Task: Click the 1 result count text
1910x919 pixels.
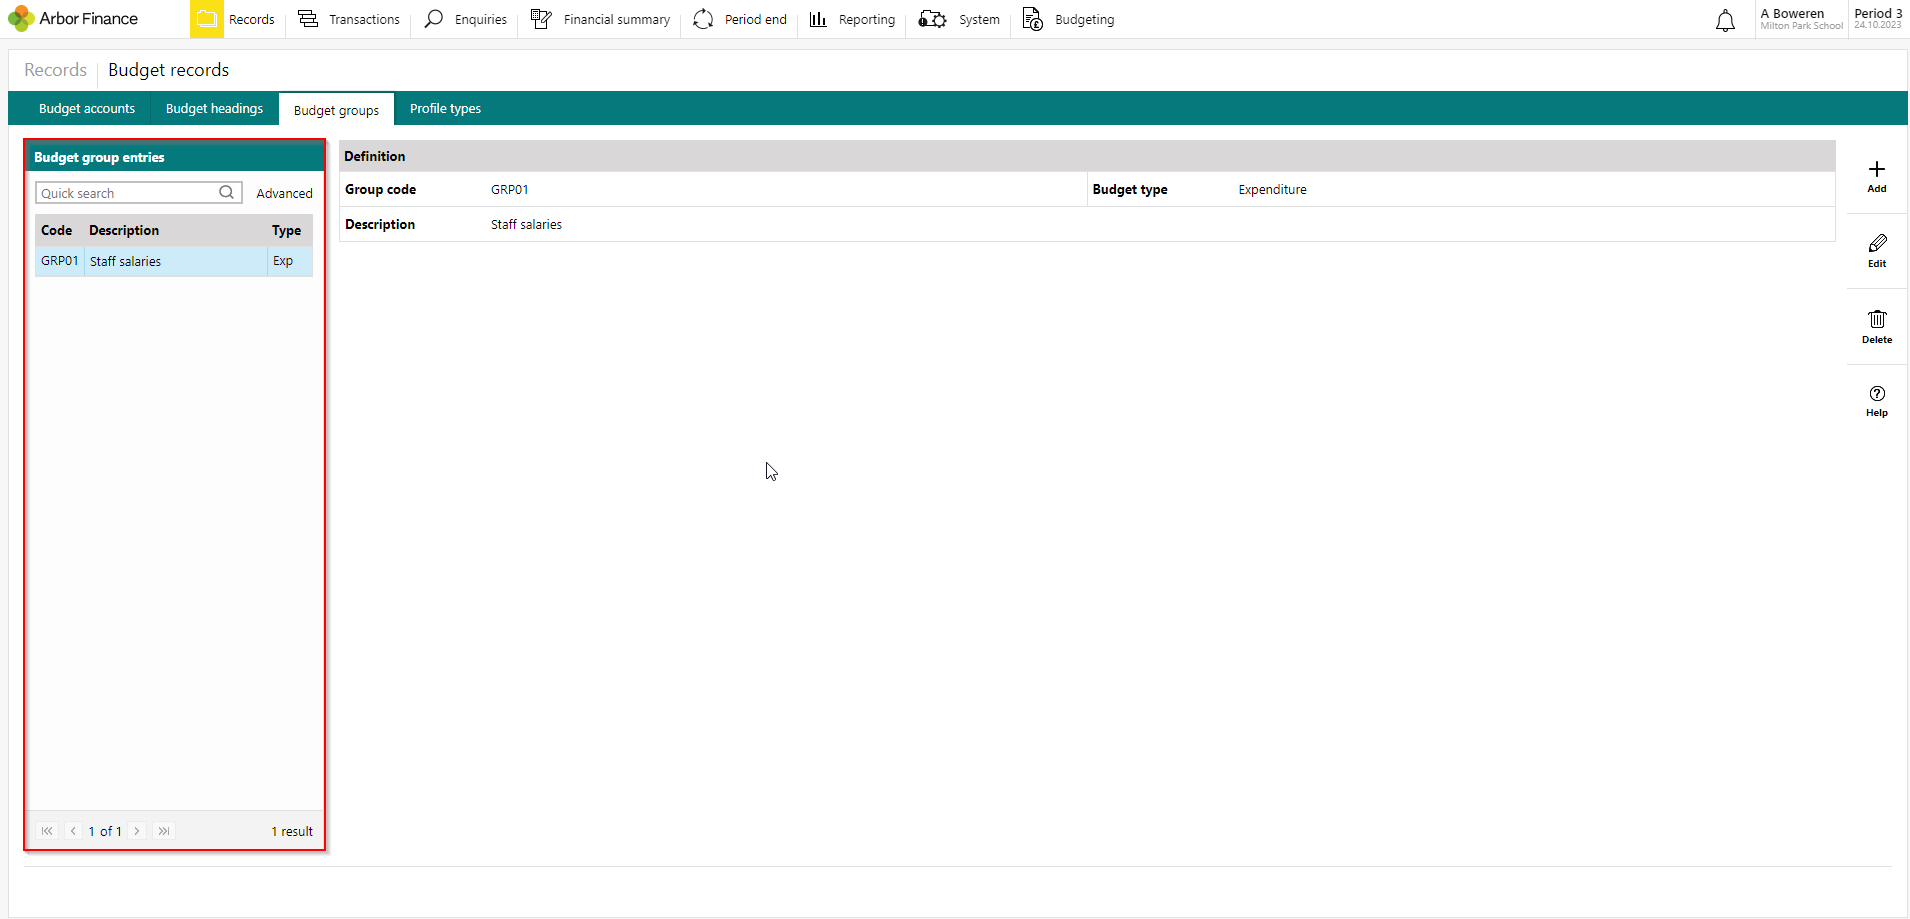Action: (292, 831)
